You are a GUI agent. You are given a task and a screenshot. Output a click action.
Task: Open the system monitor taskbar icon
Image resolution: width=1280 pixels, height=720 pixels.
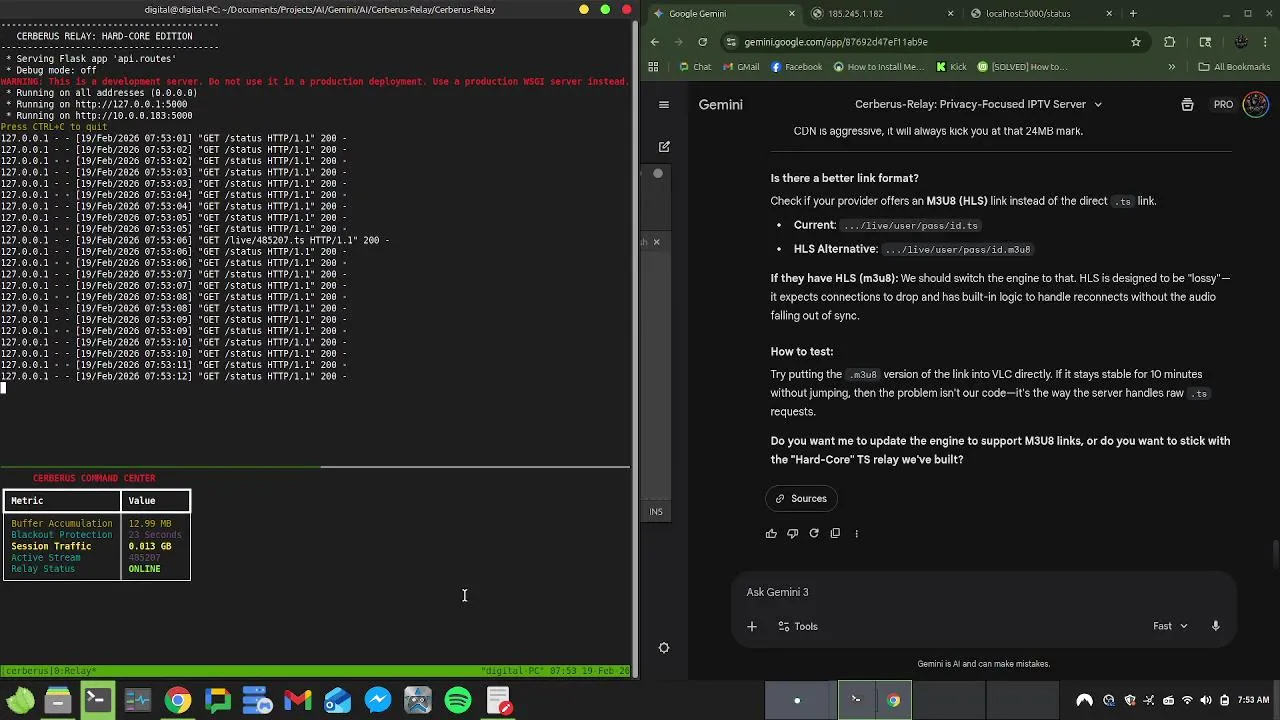(x=138, y=701)
